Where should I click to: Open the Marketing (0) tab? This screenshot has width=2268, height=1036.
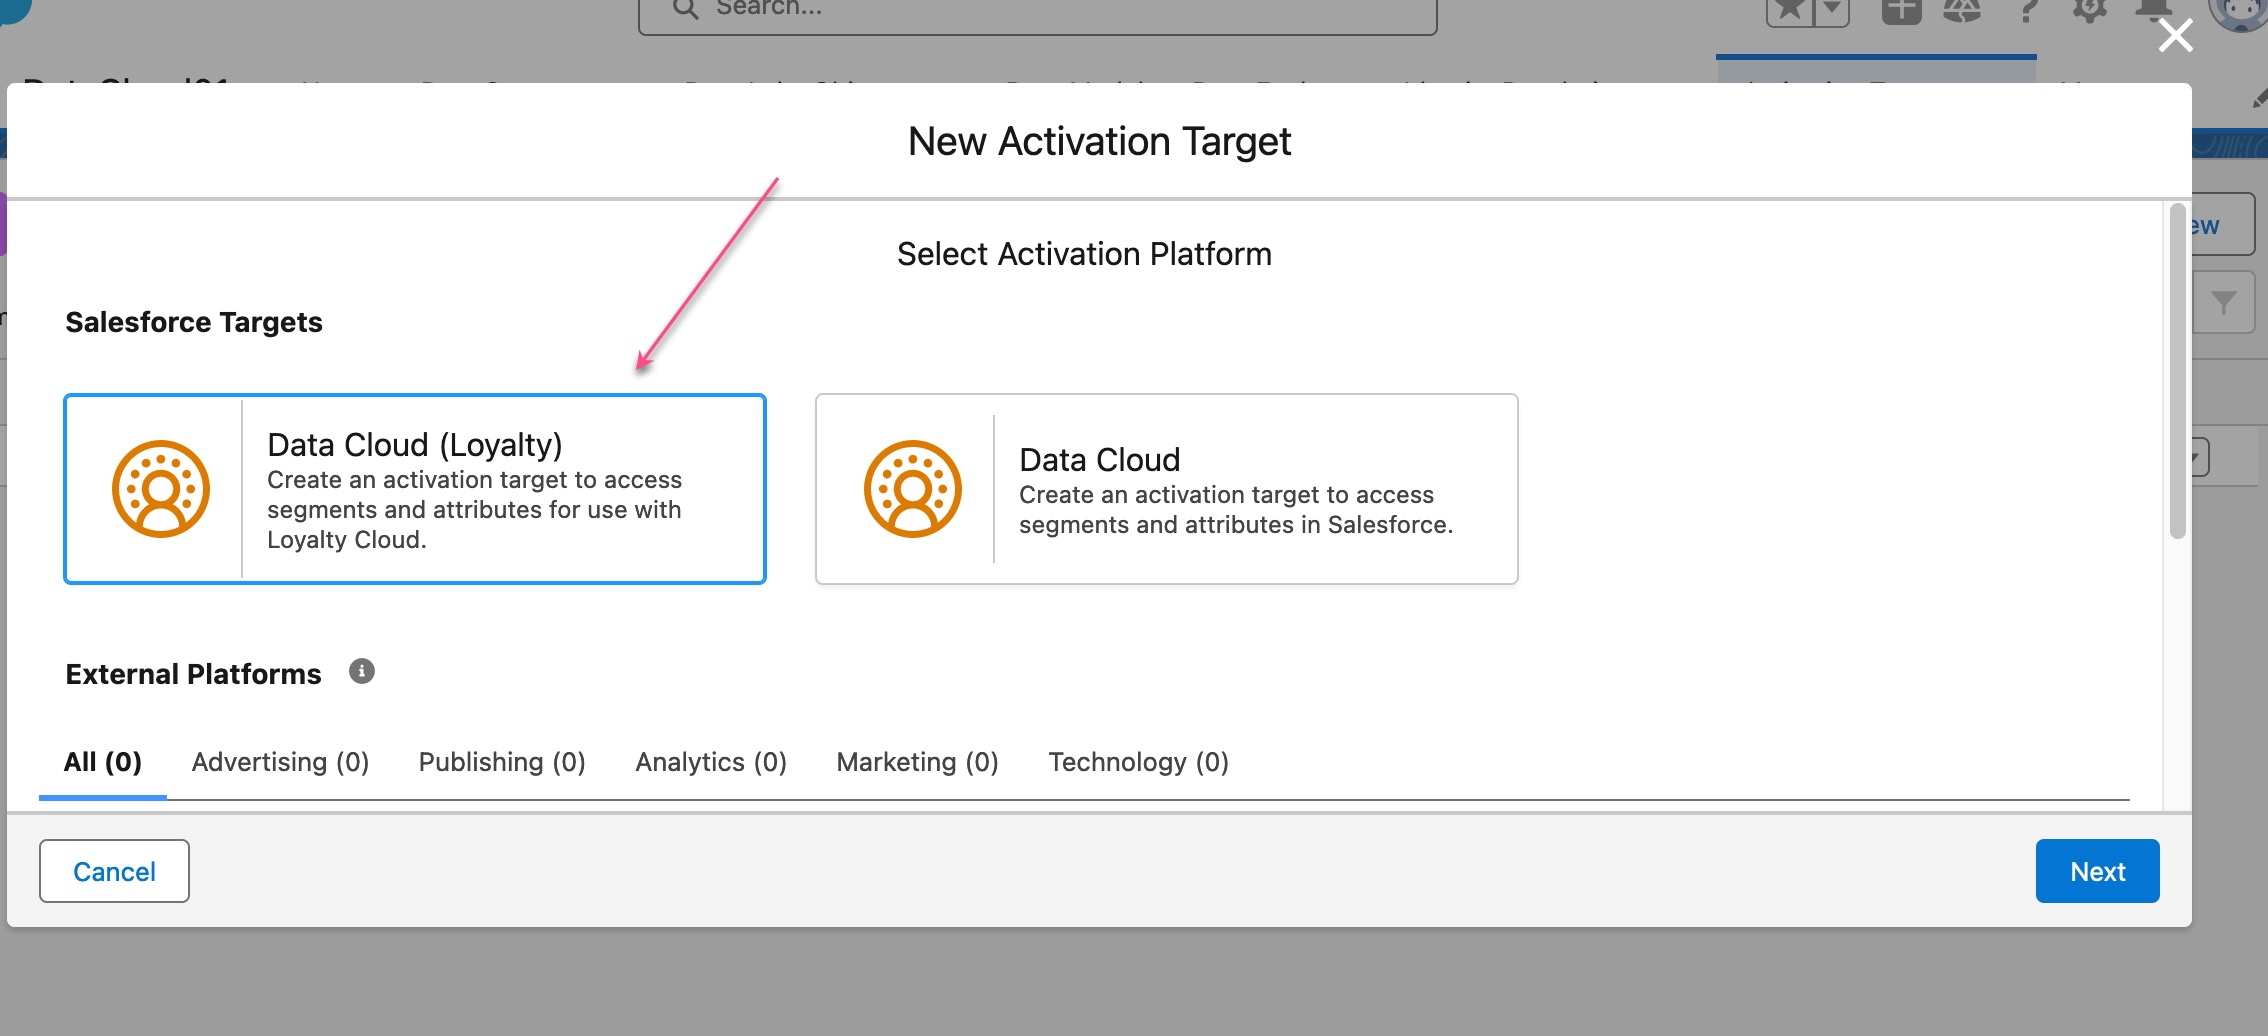[x=918, y=762]
